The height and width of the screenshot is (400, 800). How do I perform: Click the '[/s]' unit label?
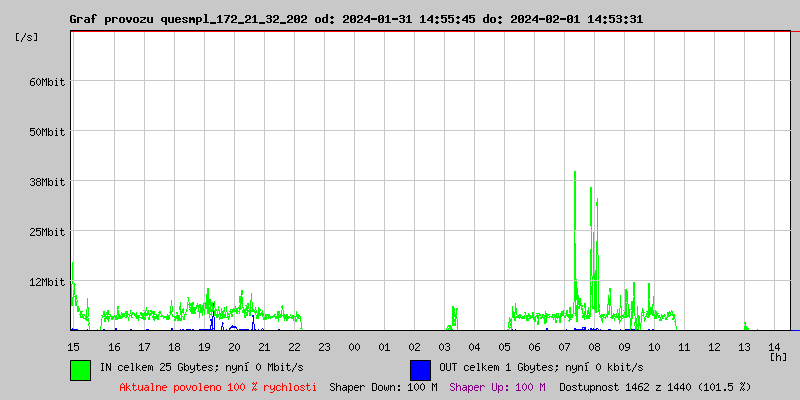click(x=27, y=37)
